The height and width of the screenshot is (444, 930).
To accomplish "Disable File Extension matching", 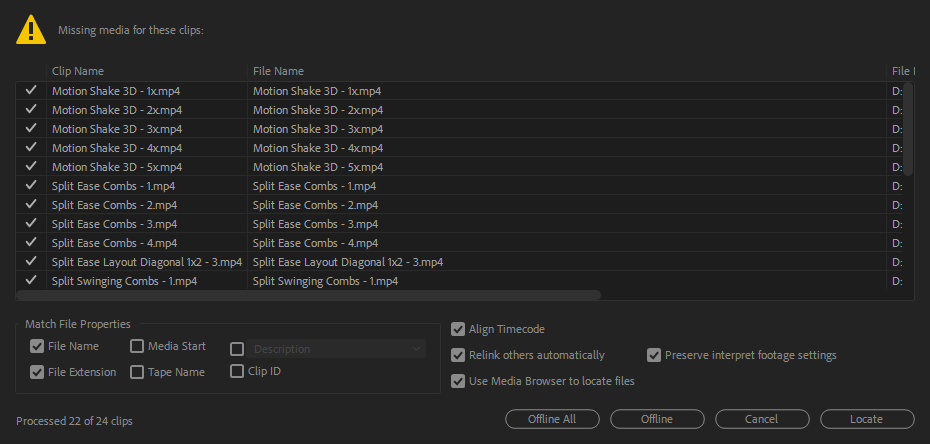I will click(x=38, y=373).
